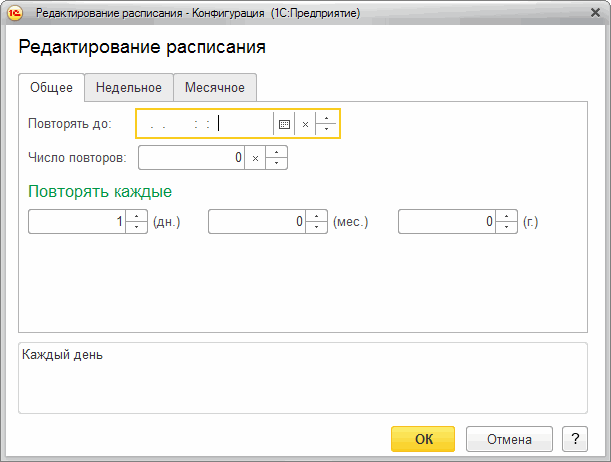Decrease days (дн.) interval value
Image resolution: width=611 pixels, height=462 pixels.
click(x=136, y=227)
